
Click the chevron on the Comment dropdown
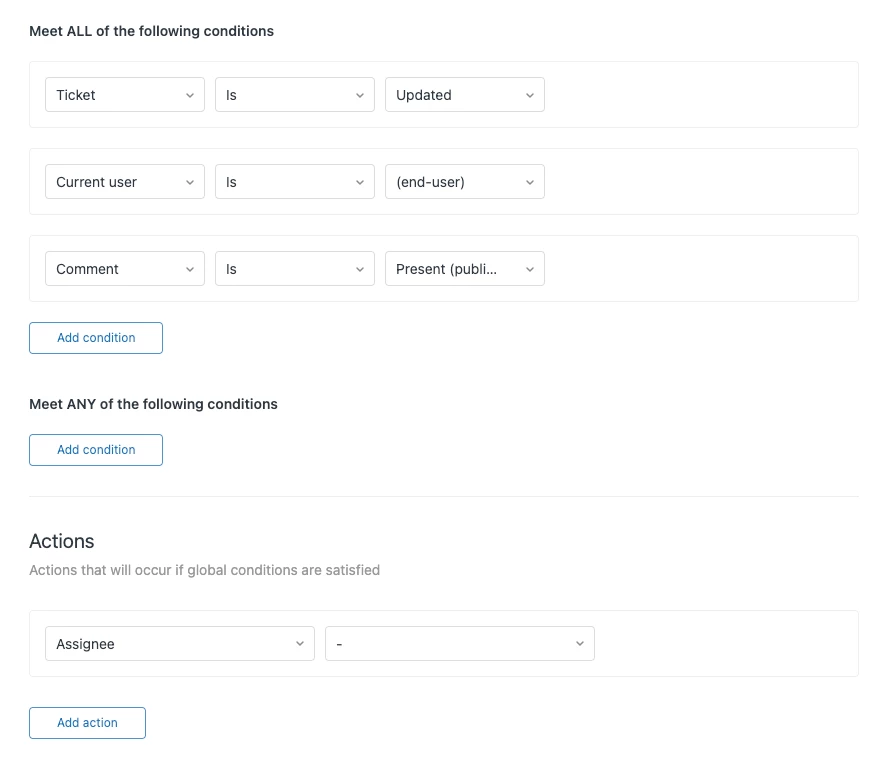(190, 269)
